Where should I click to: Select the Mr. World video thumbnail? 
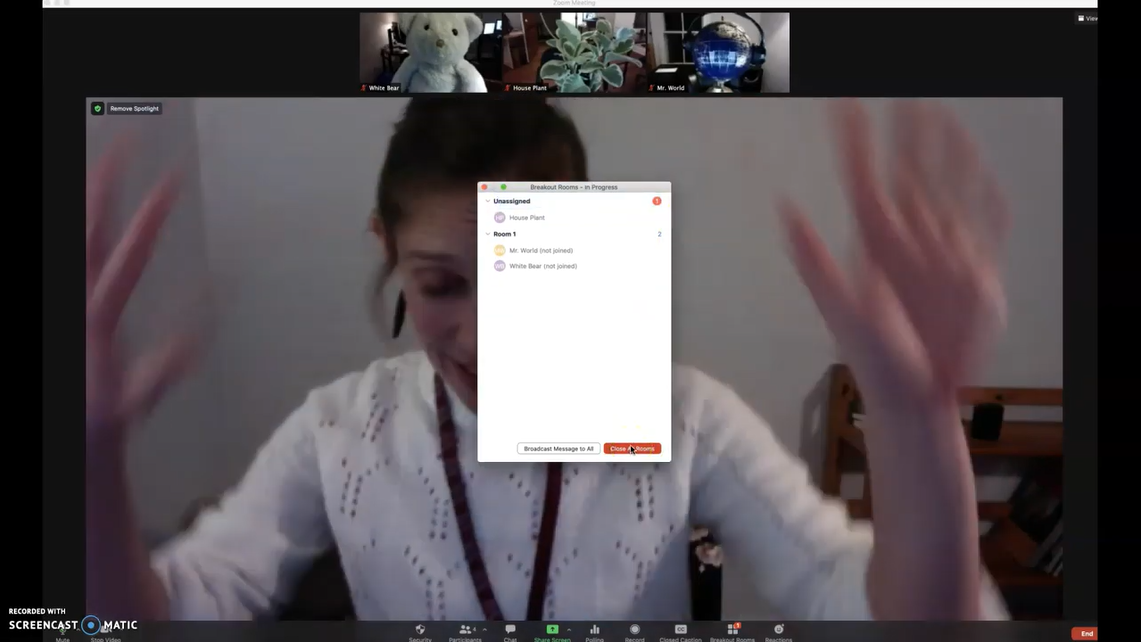[718, 52]
